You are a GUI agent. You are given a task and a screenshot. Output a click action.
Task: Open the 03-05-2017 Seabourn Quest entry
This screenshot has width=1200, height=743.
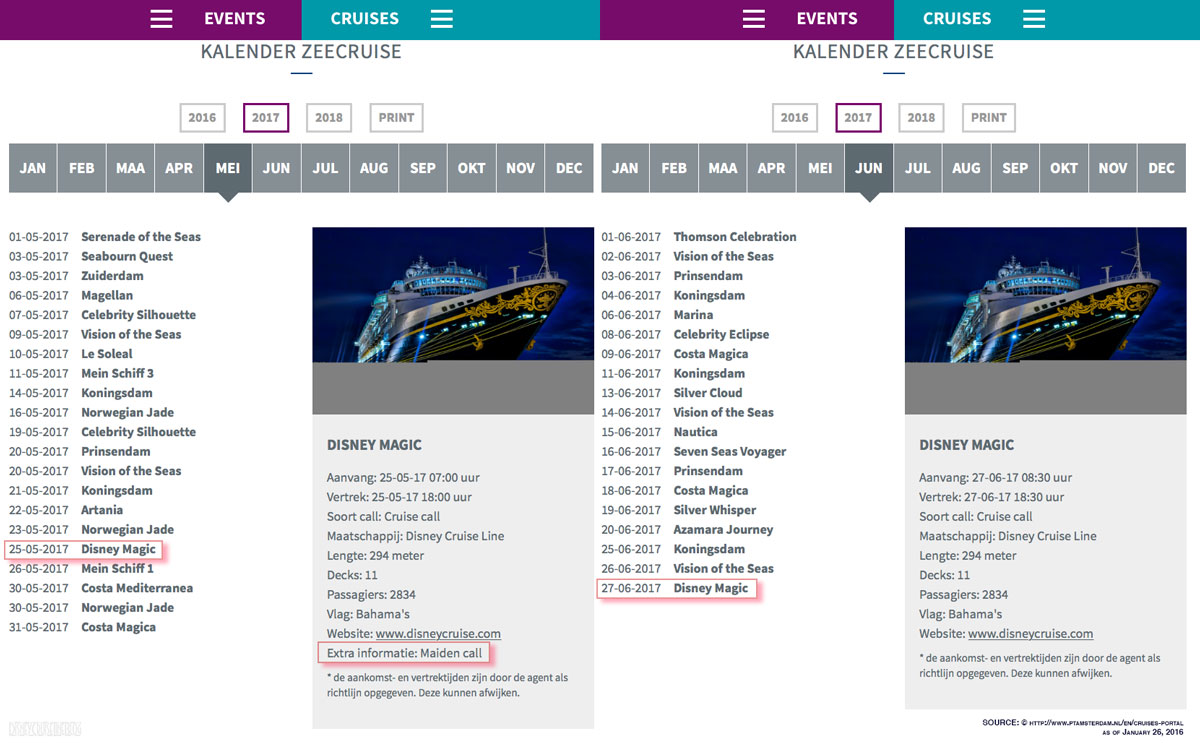[x=91, y=256]
